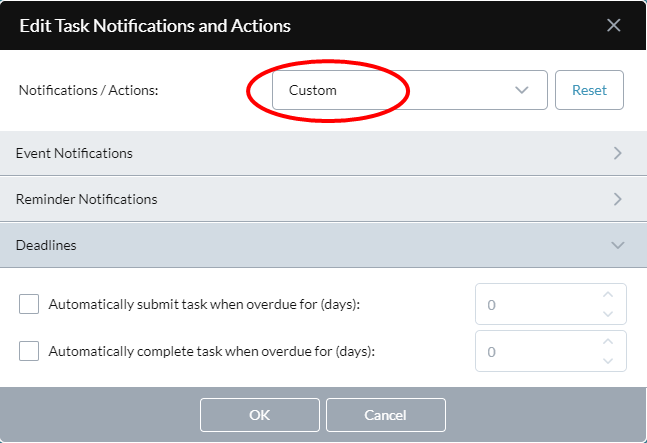The image size is (647, 443).
Task: Enable automatically complete task when overdue
Action: 29,351
